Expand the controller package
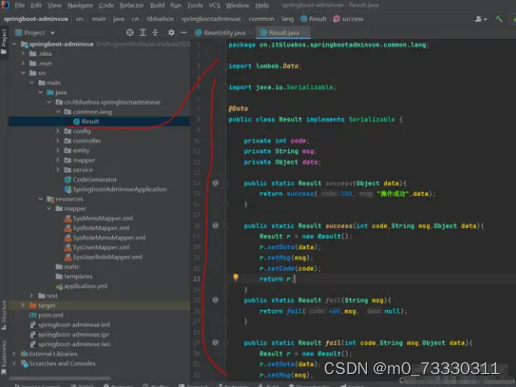The height and width of the screenshot is (387, 516). pos(58,141)
